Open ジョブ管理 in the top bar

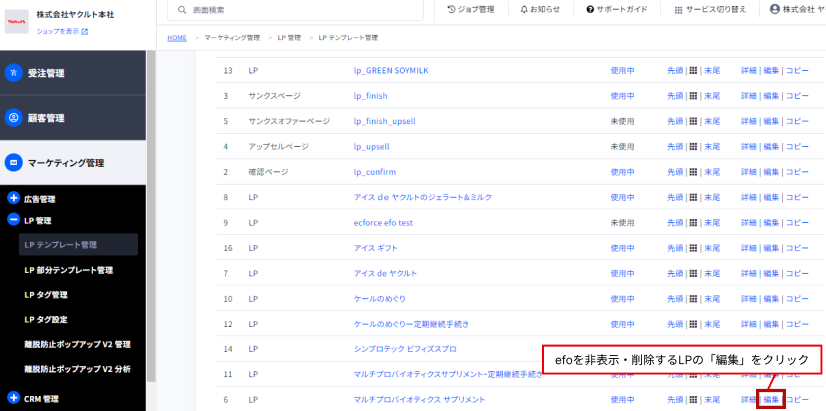[x=471, y=9]
